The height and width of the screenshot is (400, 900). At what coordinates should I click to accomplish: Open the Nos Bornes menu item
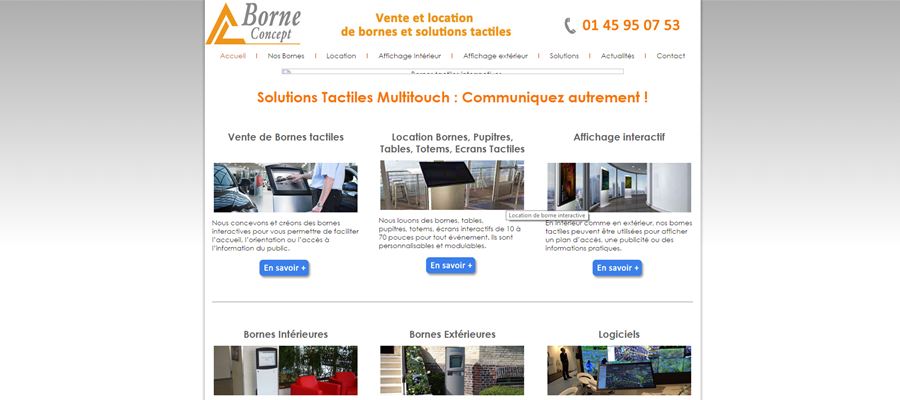286,56
